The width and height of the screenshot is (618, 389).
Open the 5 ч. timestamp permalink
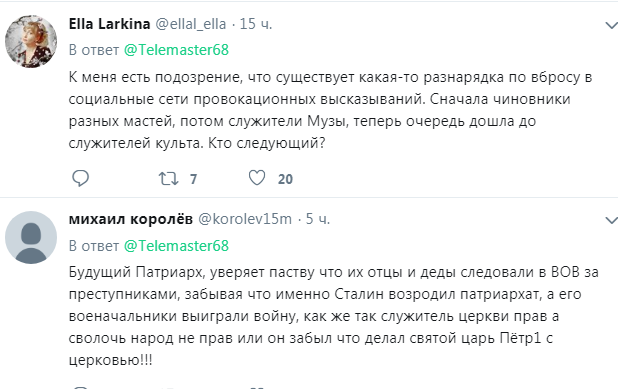[x=318, y=219]
